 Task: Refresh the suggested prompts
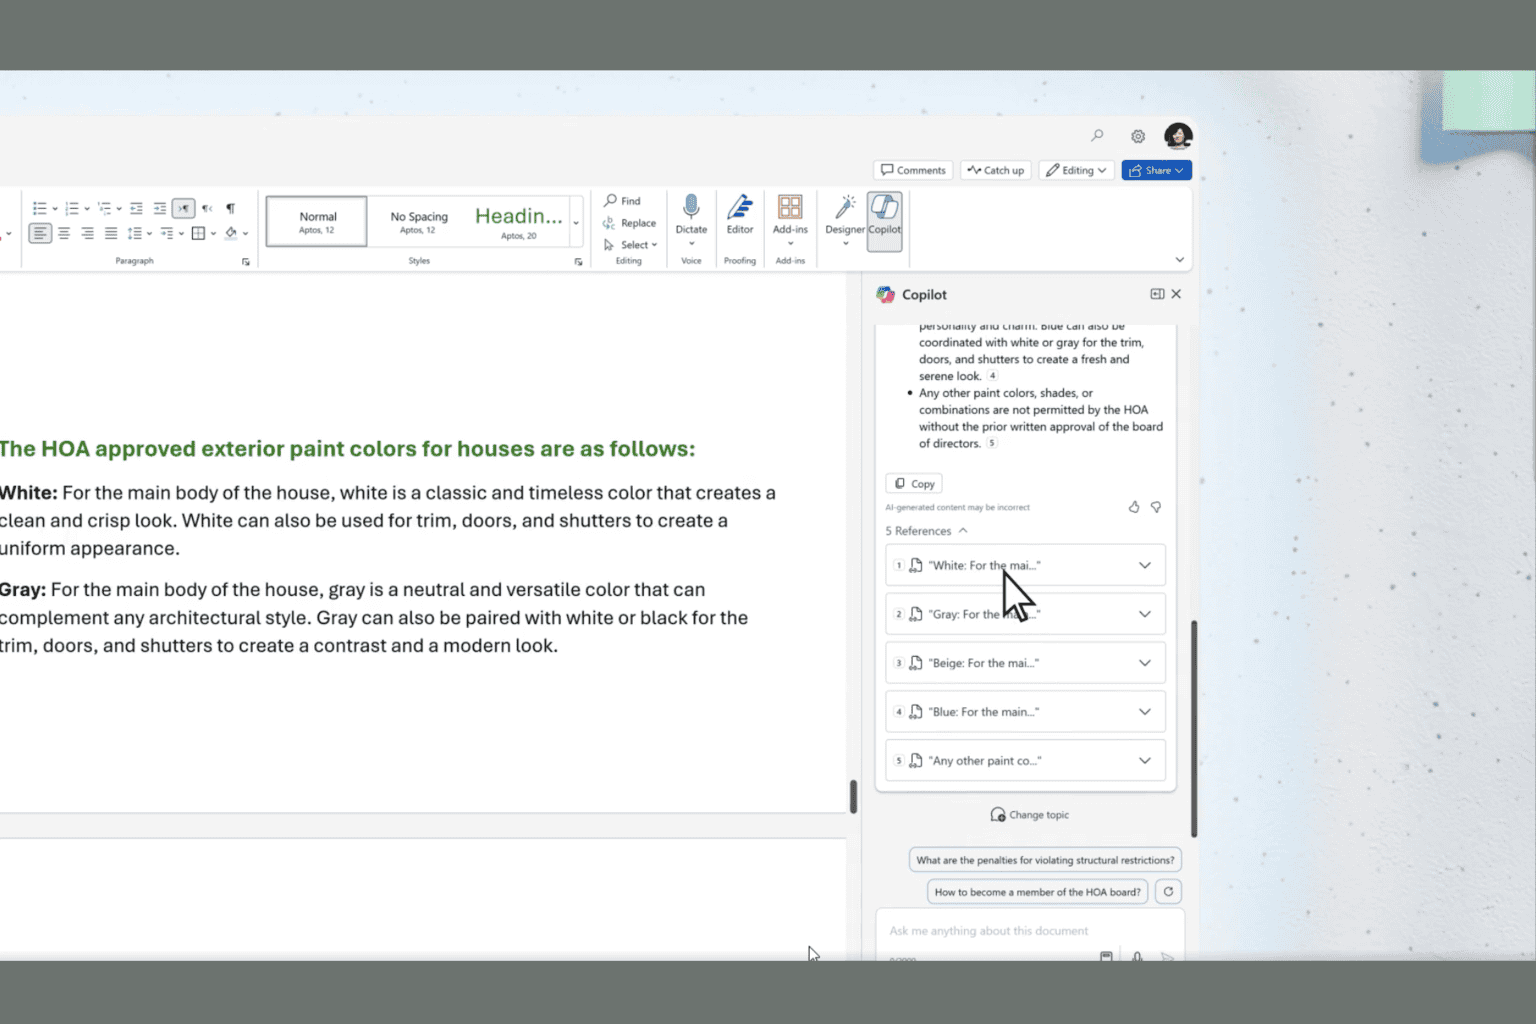click(x=1168, y=892)
